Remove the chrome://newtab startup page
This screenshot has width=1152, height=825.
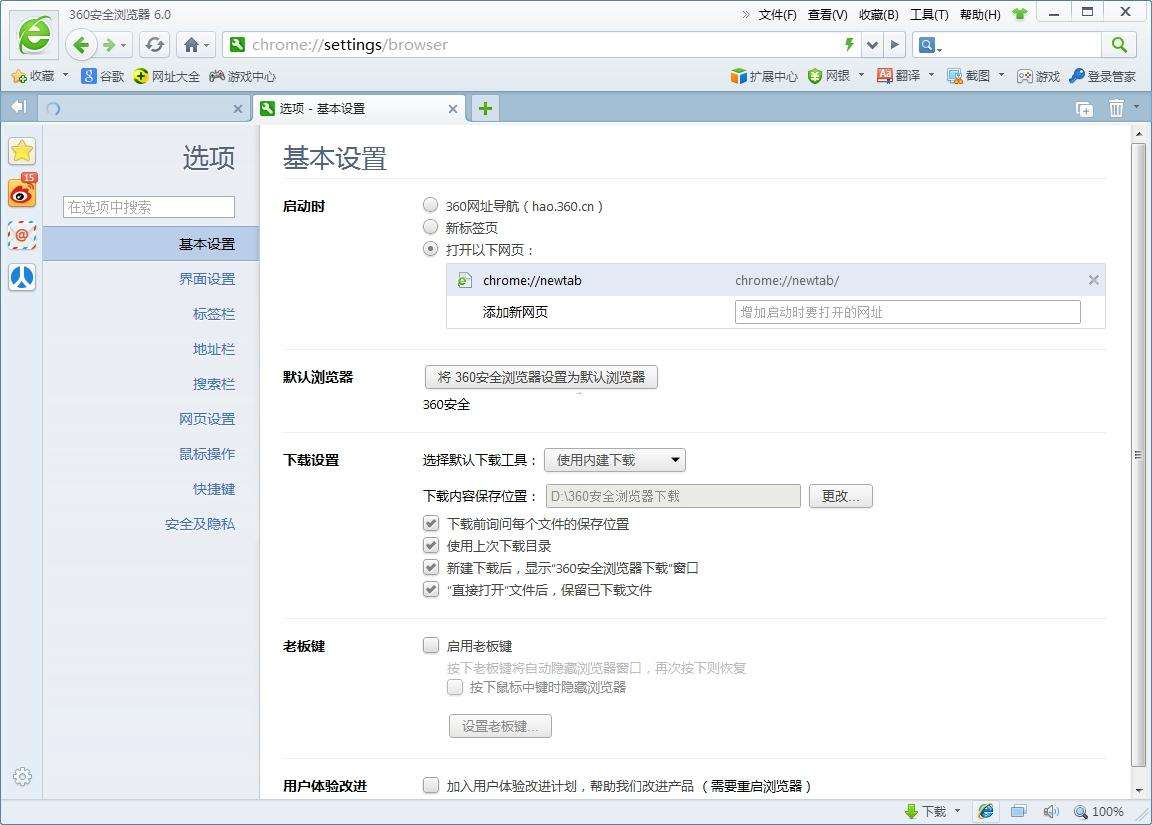point(1093,280)
